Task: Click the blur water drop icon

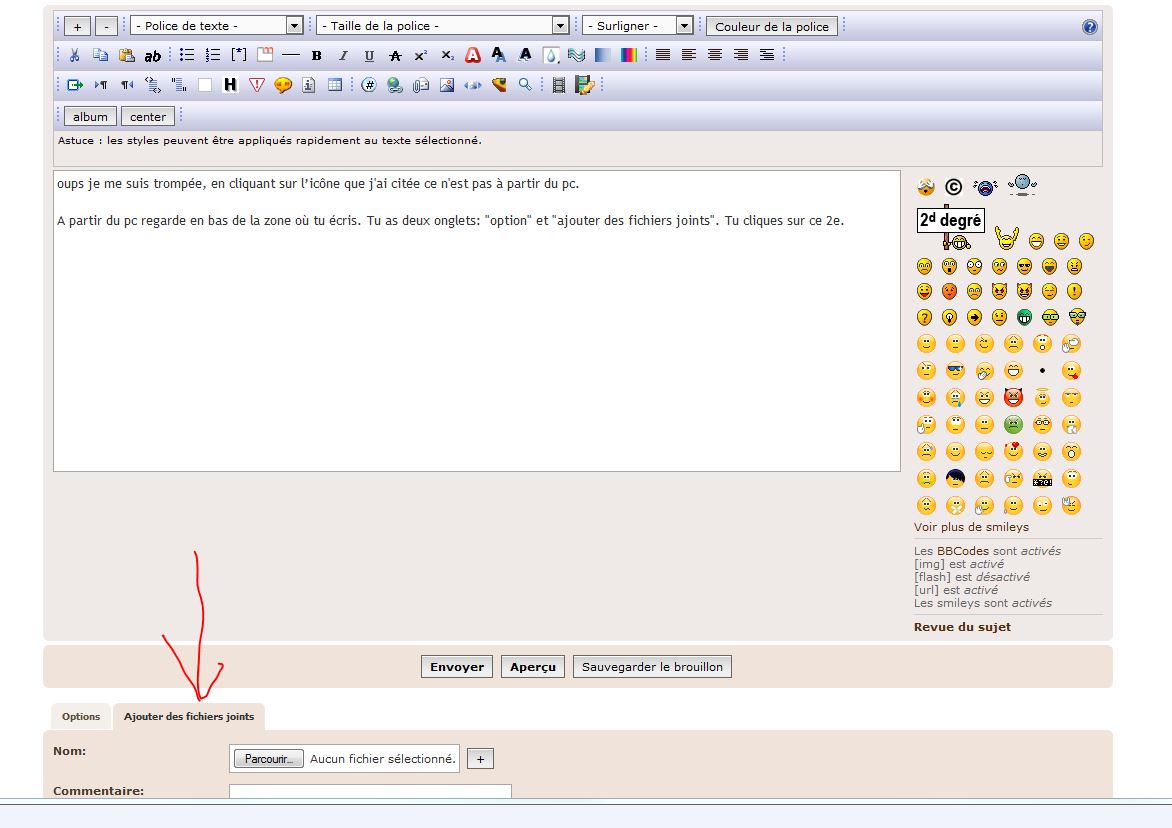Action: pos(551,55)
